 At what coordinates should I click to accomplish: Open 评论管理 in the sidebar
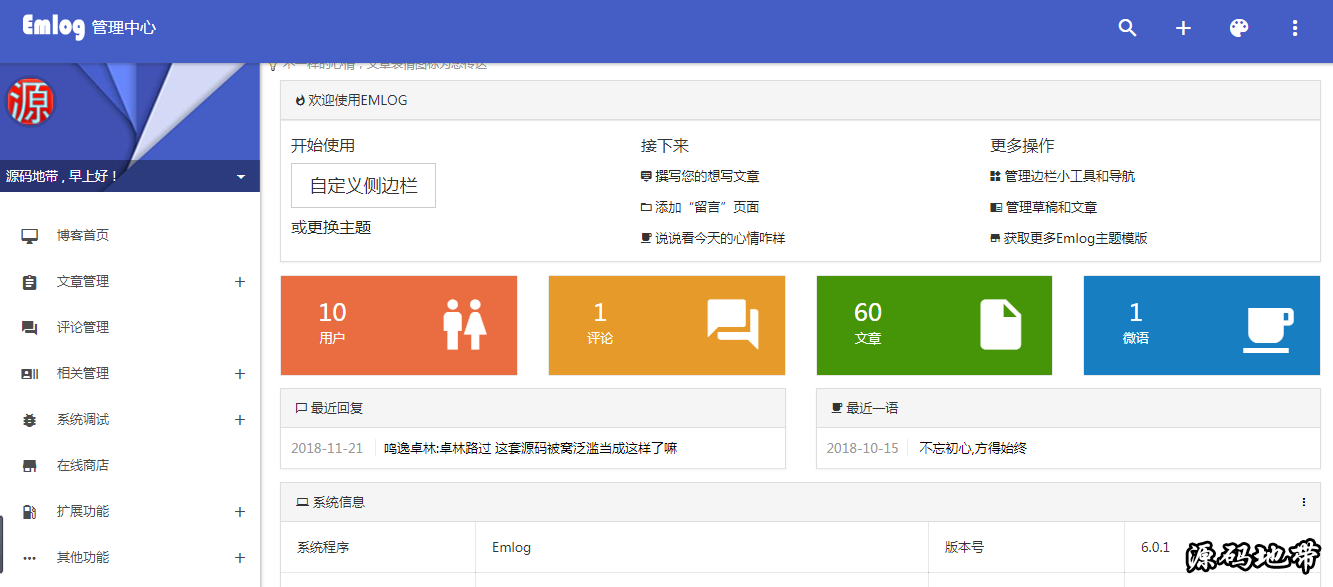[83, 328]
